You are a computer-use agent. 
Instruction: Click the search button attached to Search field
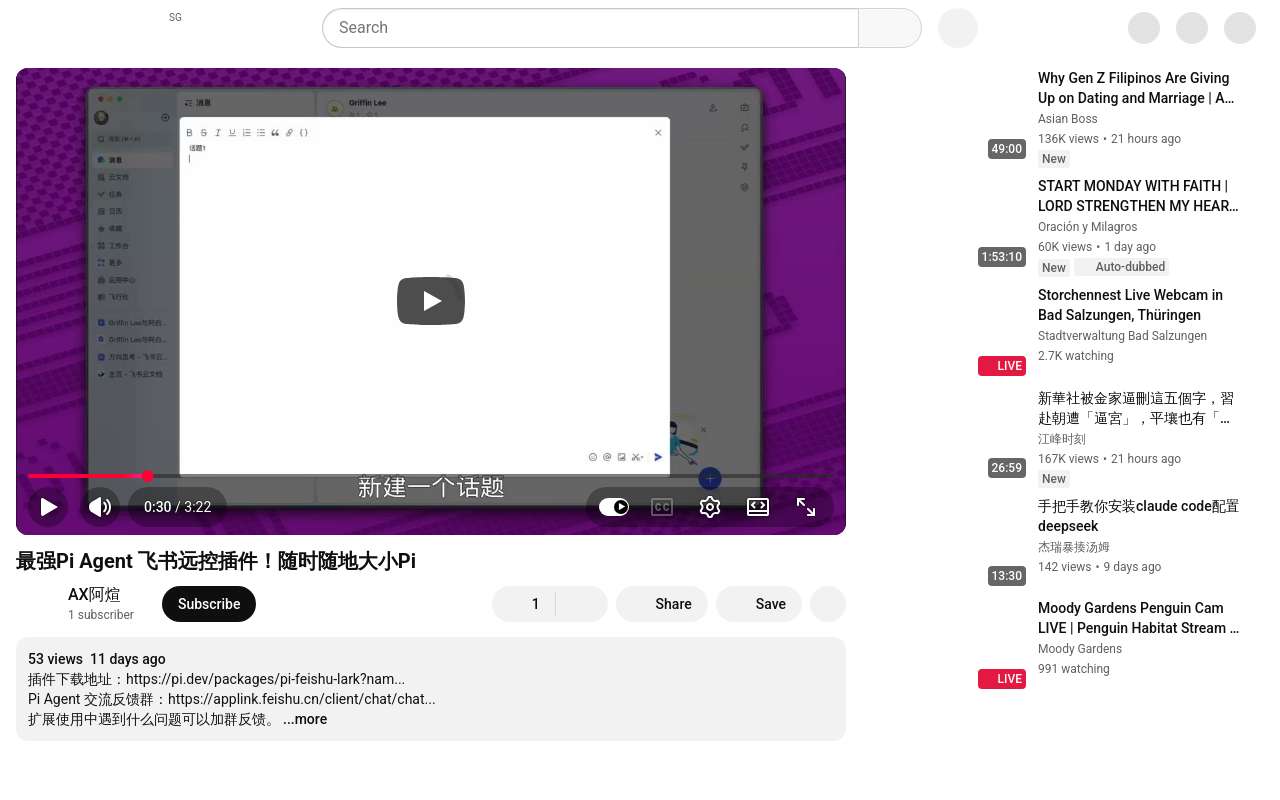point(890,28)
